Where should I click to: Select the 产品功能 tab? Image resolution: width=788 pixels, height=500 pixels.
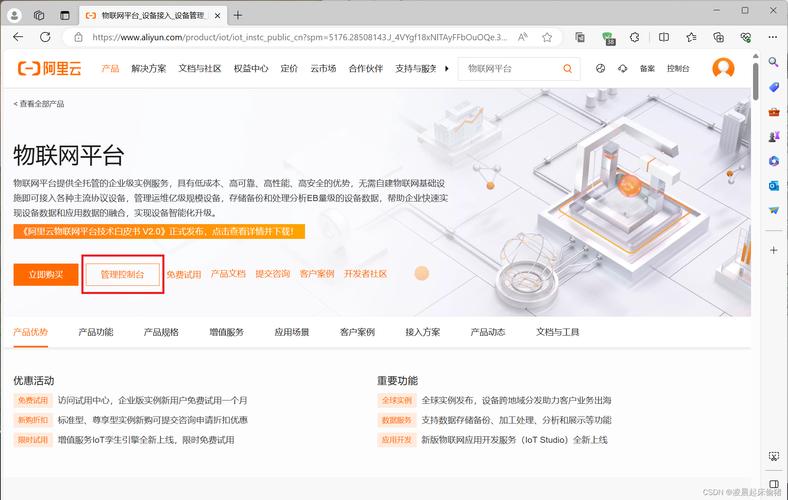pos(95,332)
